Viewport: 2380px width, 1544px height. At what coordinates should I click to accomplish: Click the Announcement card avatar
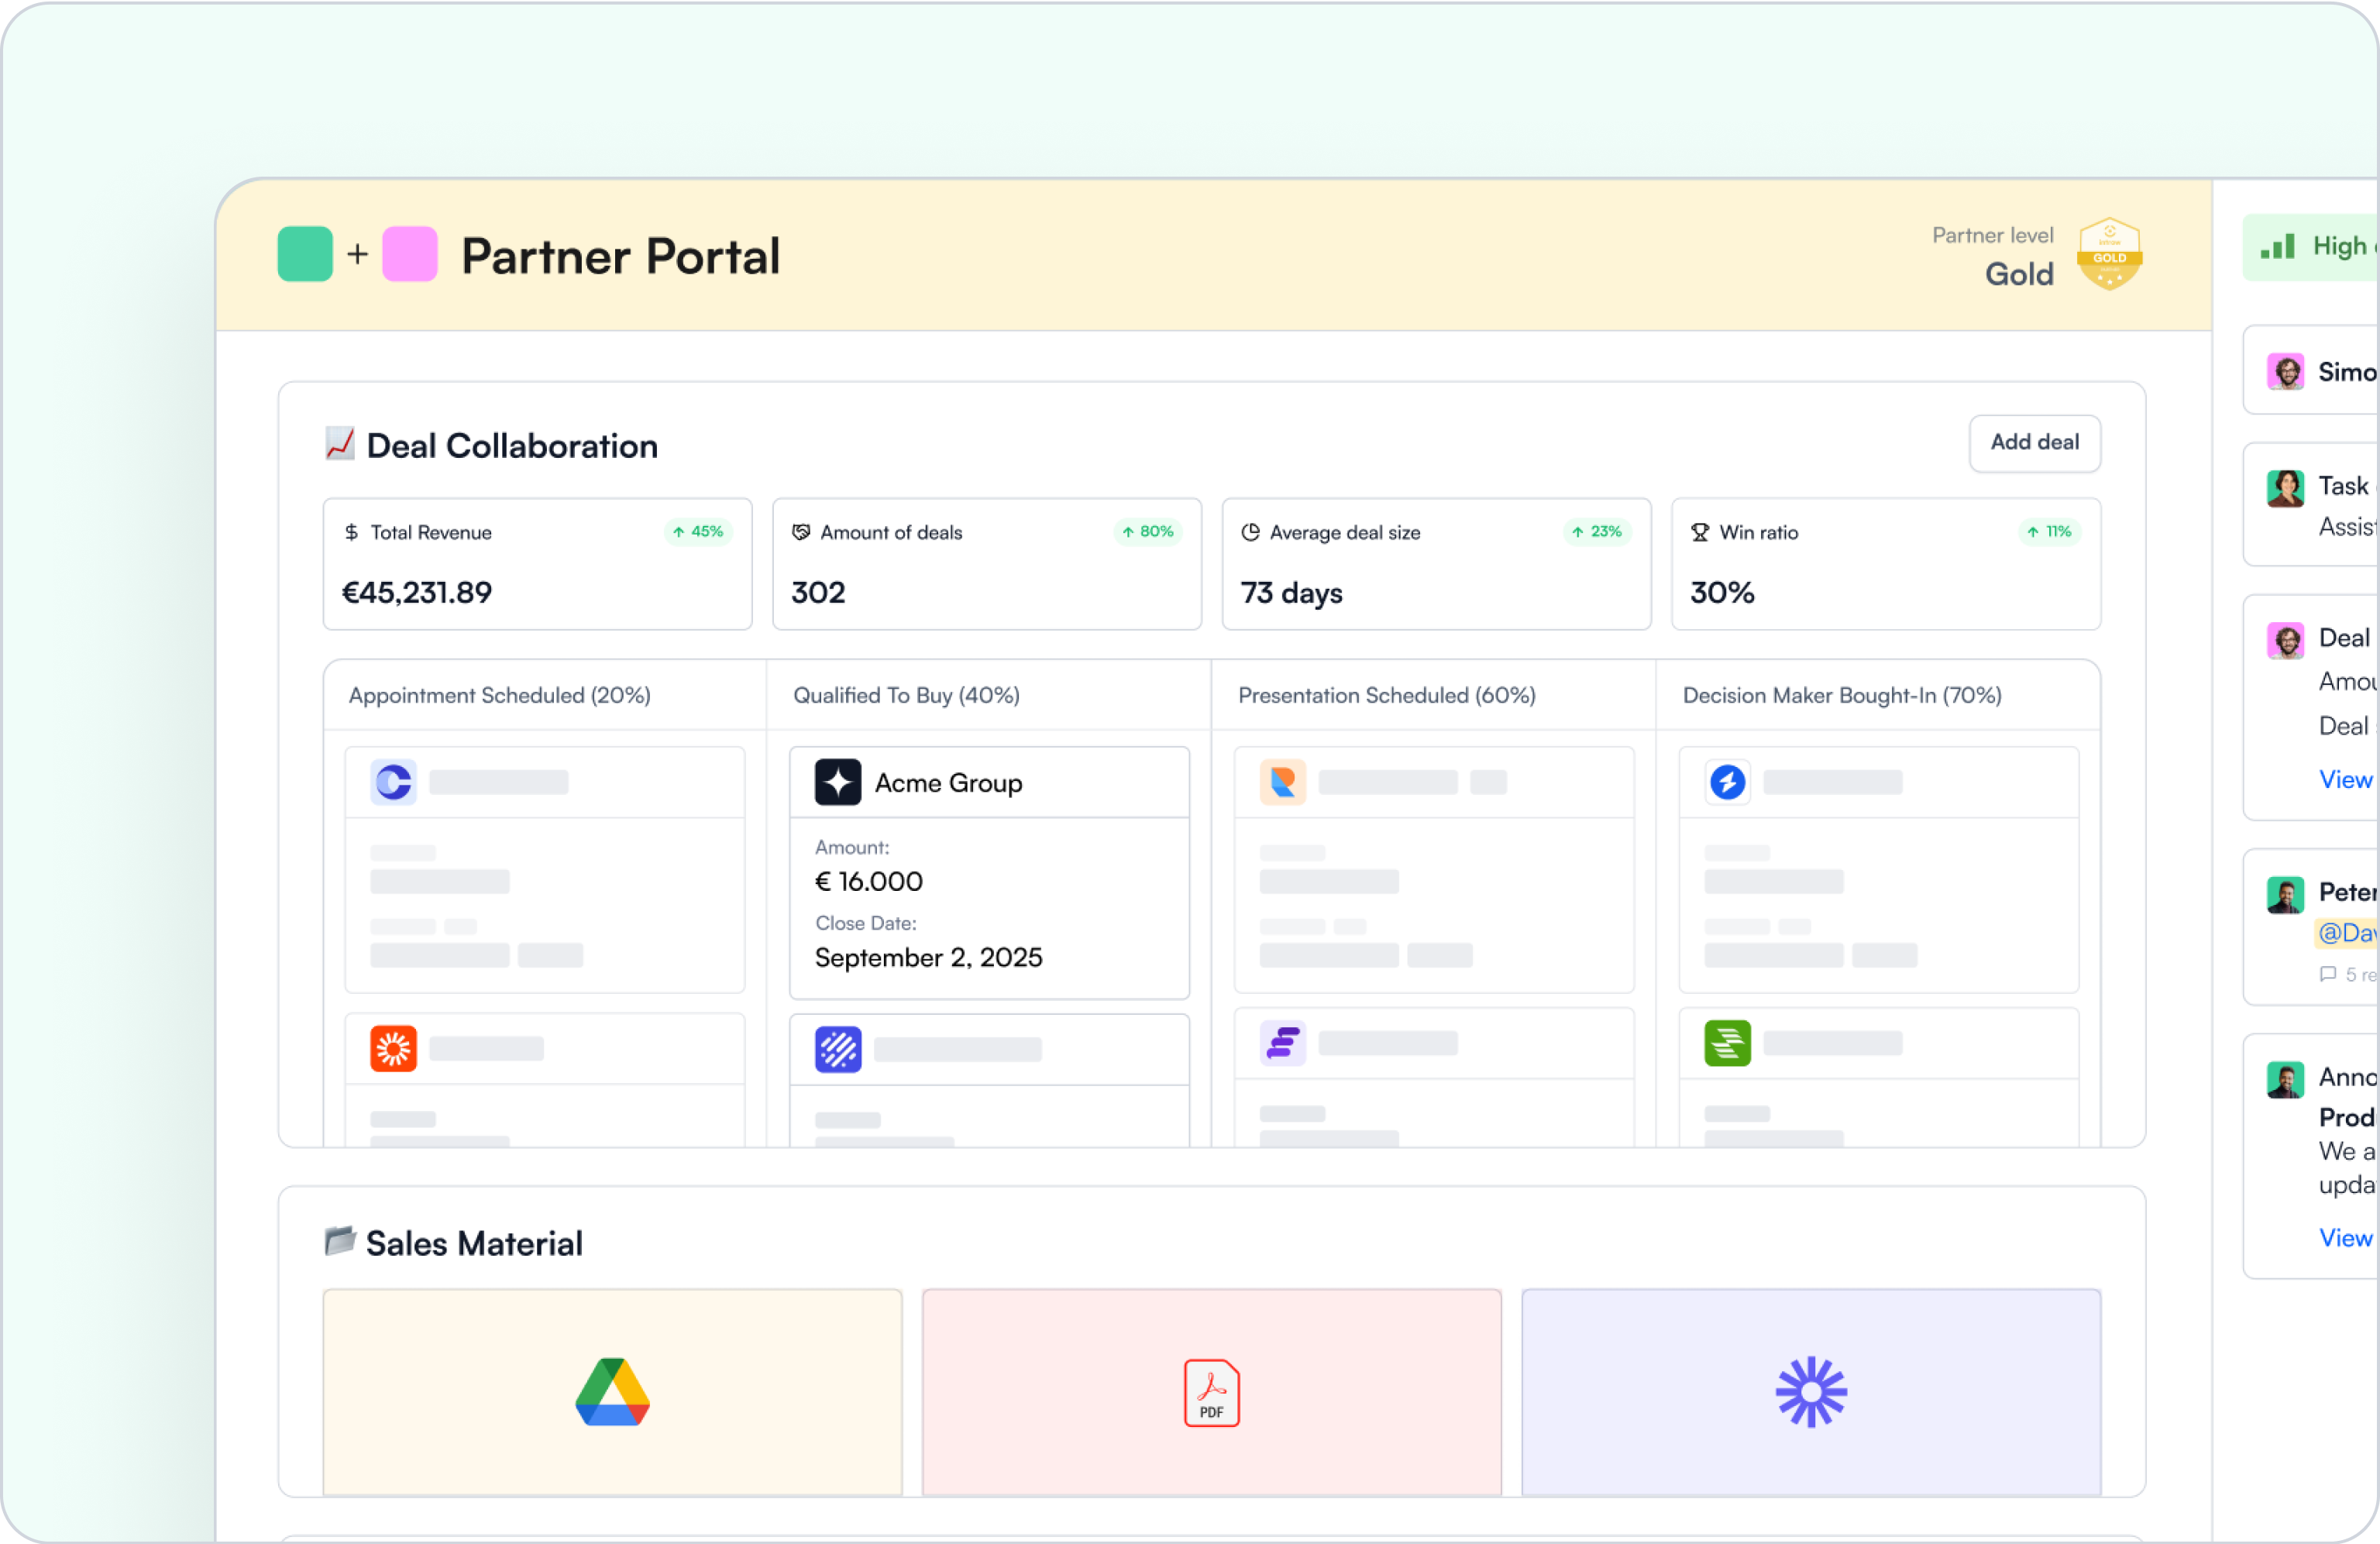pos(2285,1080)
